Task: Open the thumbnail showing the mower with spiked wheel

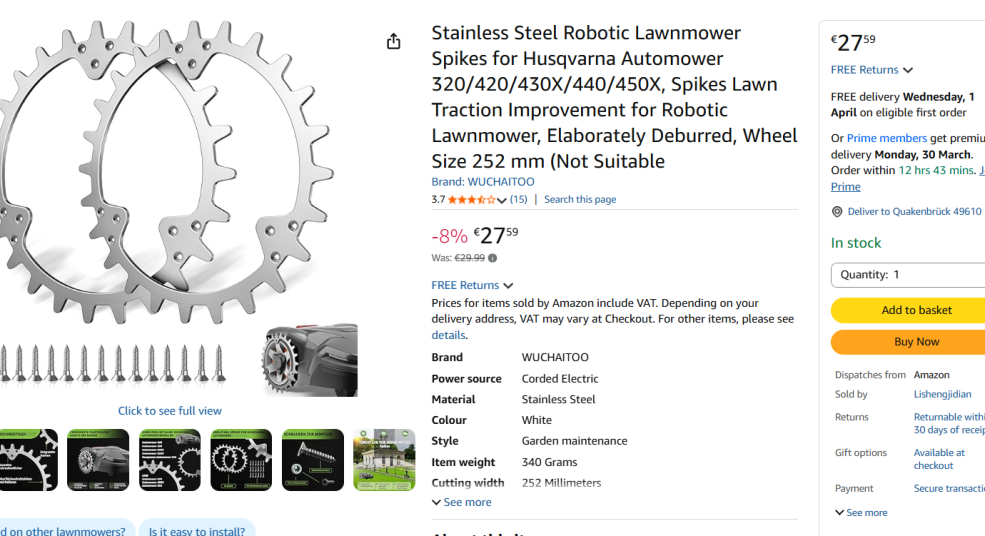Action: tap(98, 460)
